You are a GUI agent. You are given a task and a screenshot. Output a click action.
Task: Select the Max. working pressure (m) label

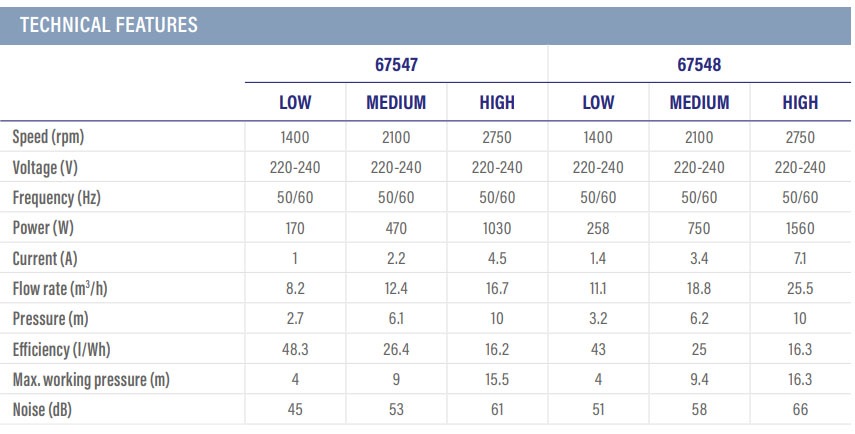(92, 379)
